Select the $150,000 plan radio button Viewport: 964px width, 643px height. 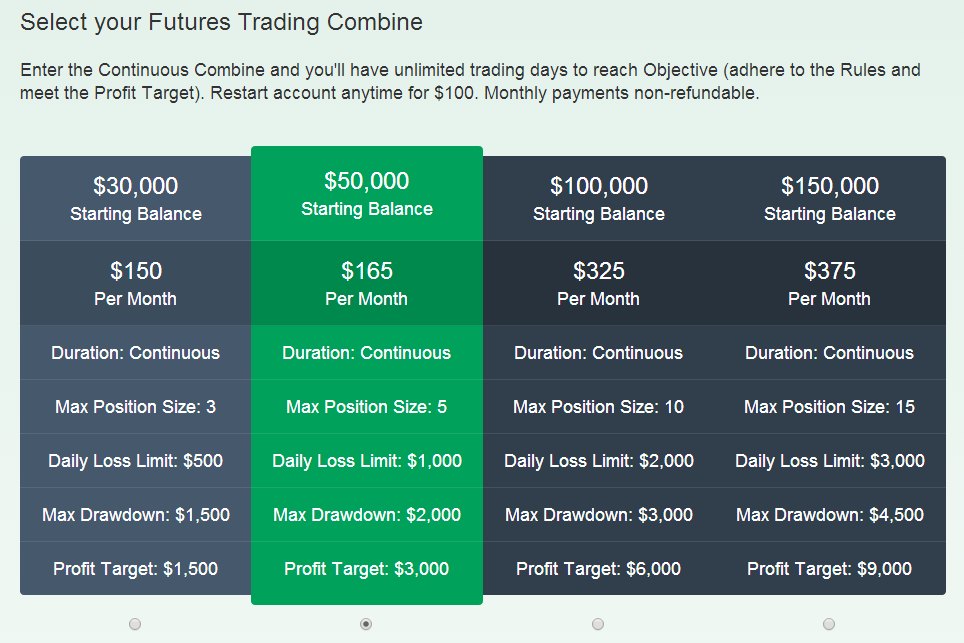[x=829, y=624]
